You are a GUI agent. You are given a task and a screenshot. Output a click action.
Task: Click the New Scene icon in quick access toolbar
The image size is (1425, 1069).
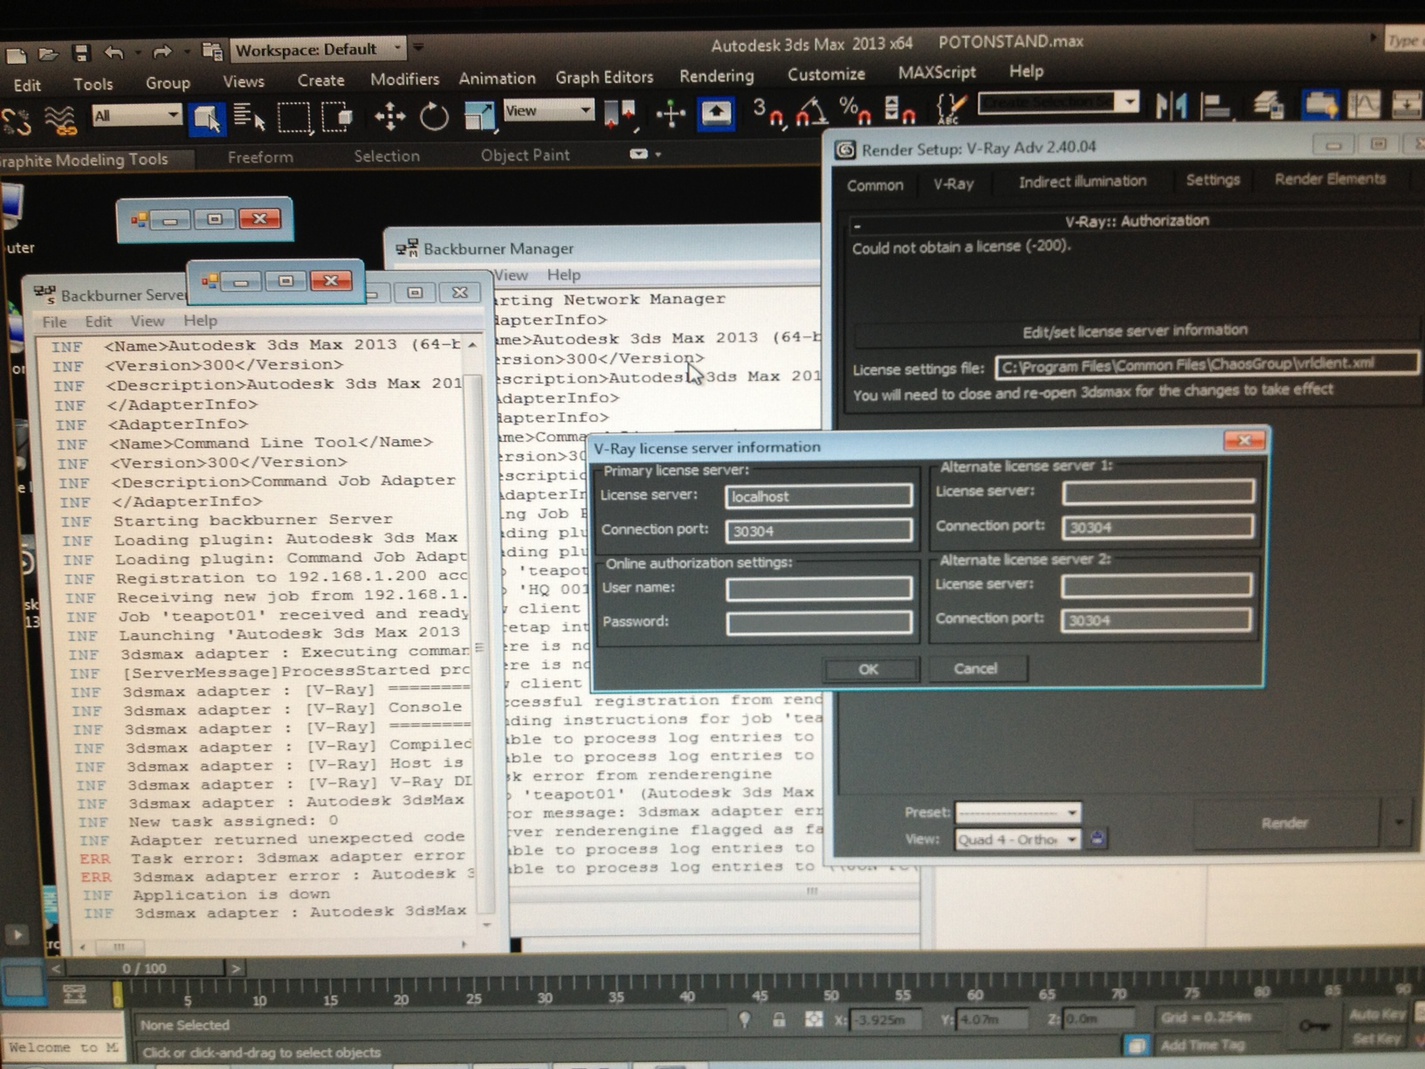pos(17,55)
